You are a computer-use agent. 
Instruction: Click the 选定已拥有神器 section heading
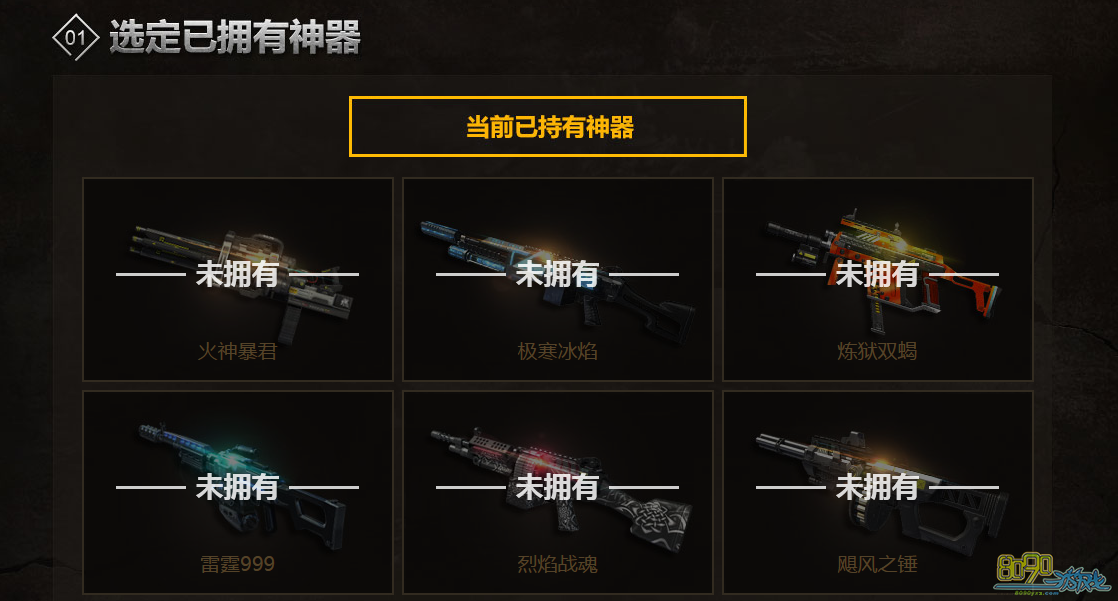pyautogui.click(x=235, y=37)
